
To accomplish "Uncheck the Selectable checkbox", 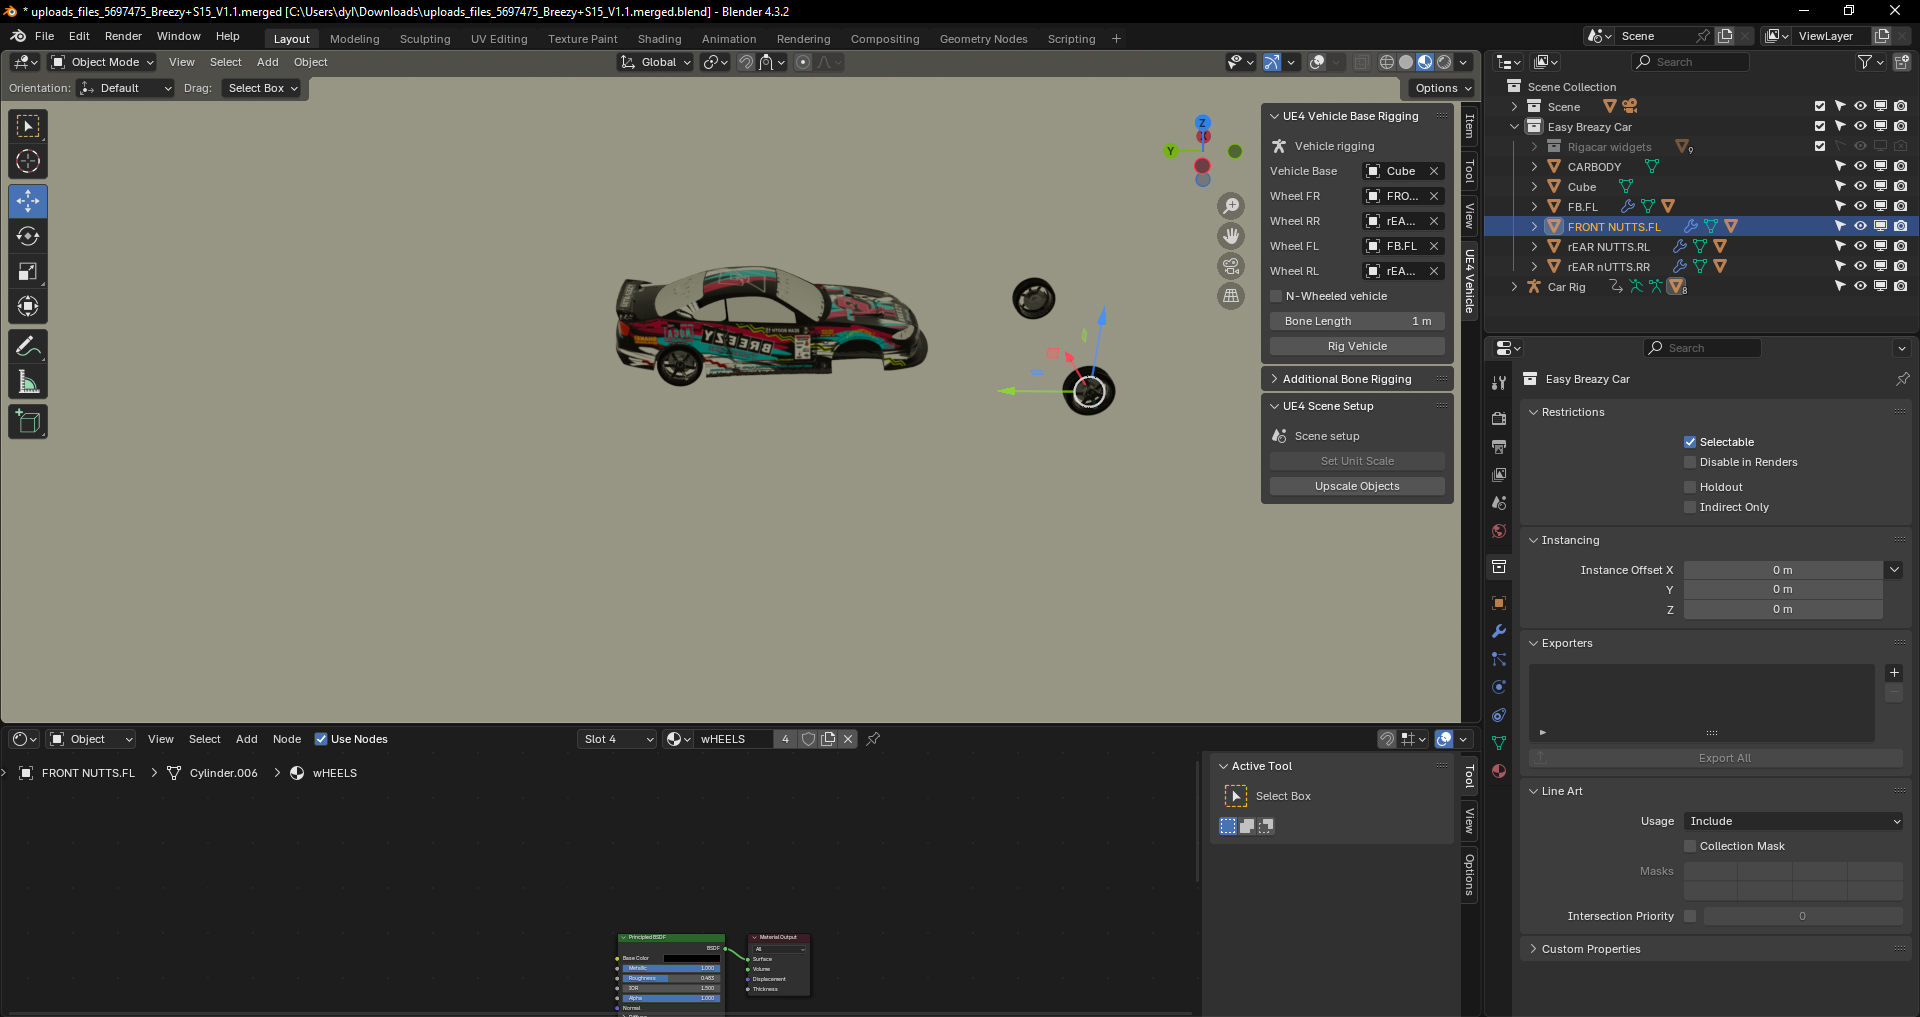I will coord(1690,442).
